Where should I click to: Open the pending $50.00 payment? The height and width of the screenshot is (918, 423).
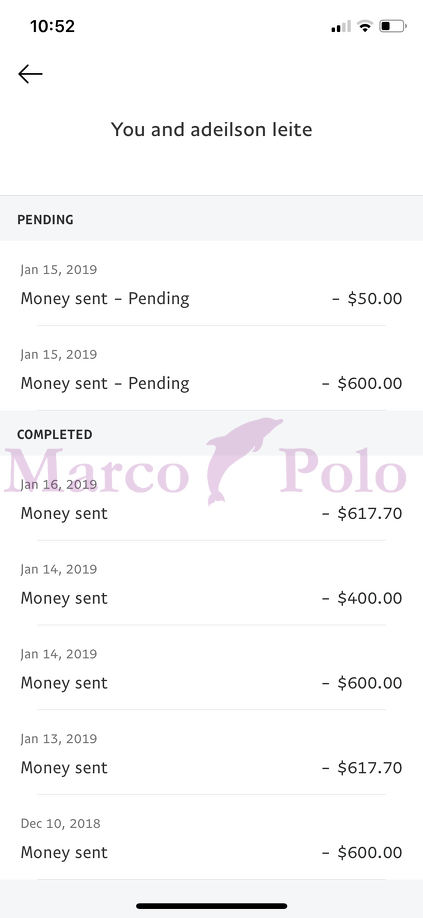211,284
